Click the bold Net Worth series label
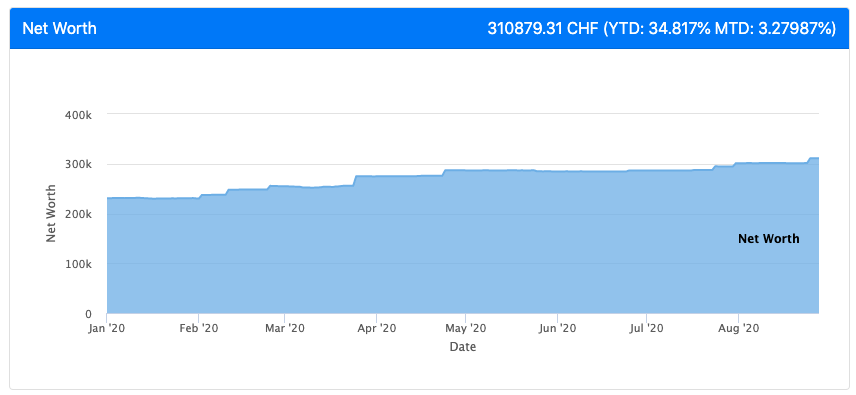This screenshot has height=395, width=856. coord(769,239)
